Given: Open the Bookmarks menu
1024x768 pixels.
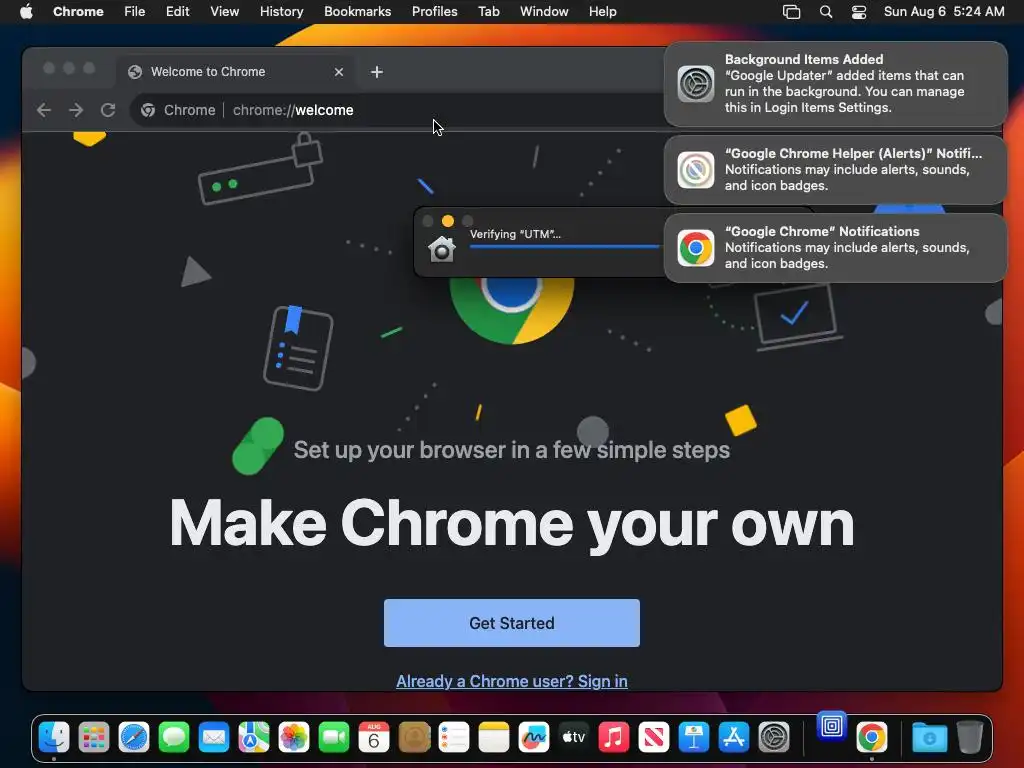Looking at the screenshot, I should (358, 11).
